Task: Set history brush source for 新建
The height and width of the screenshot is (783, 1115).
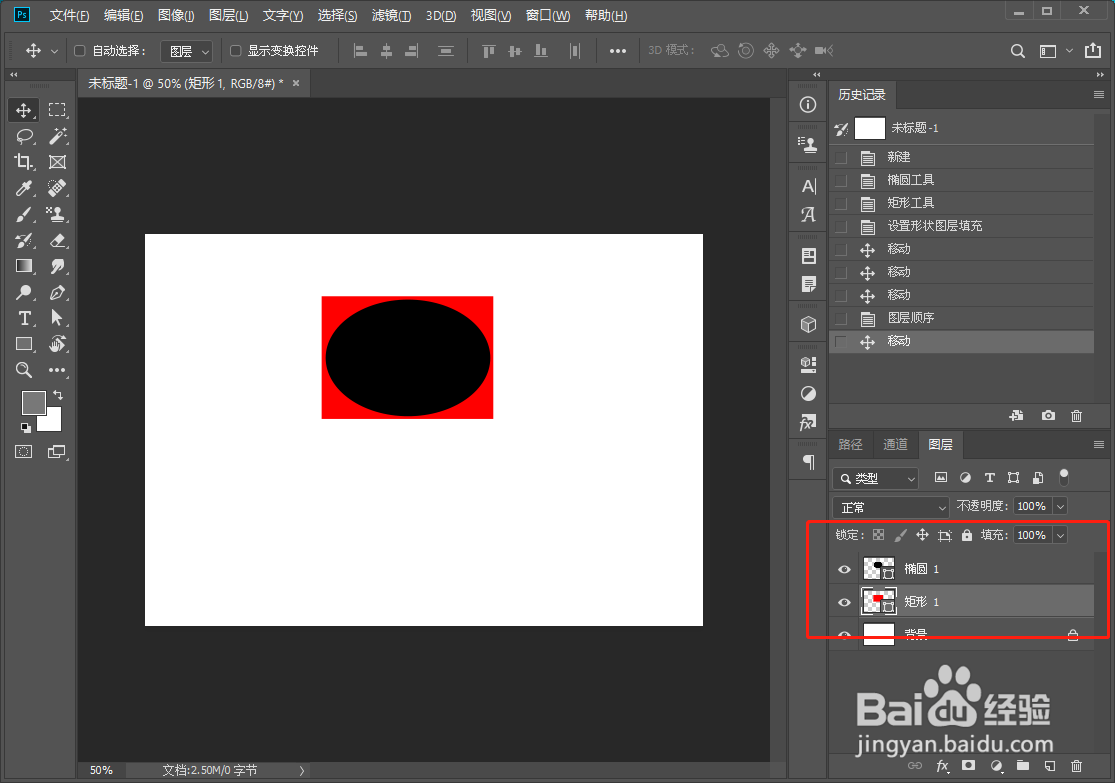Action: click(x=841, y=157)
